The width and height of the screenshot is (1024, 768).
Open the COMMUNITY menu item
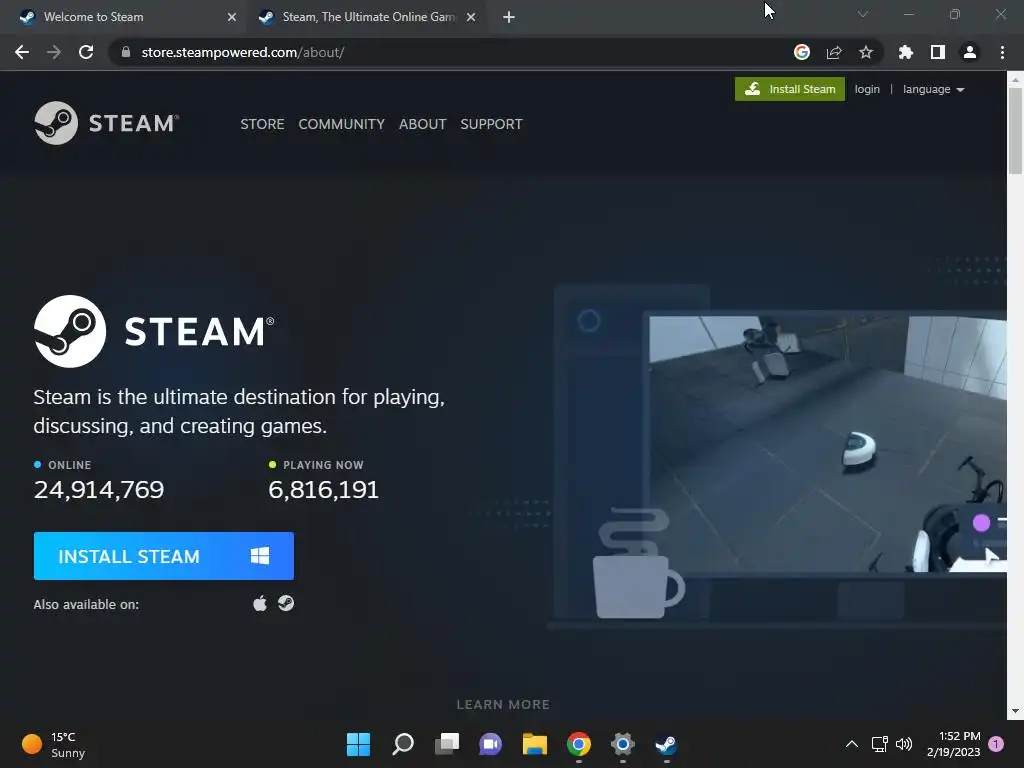(x=342, y=124)
